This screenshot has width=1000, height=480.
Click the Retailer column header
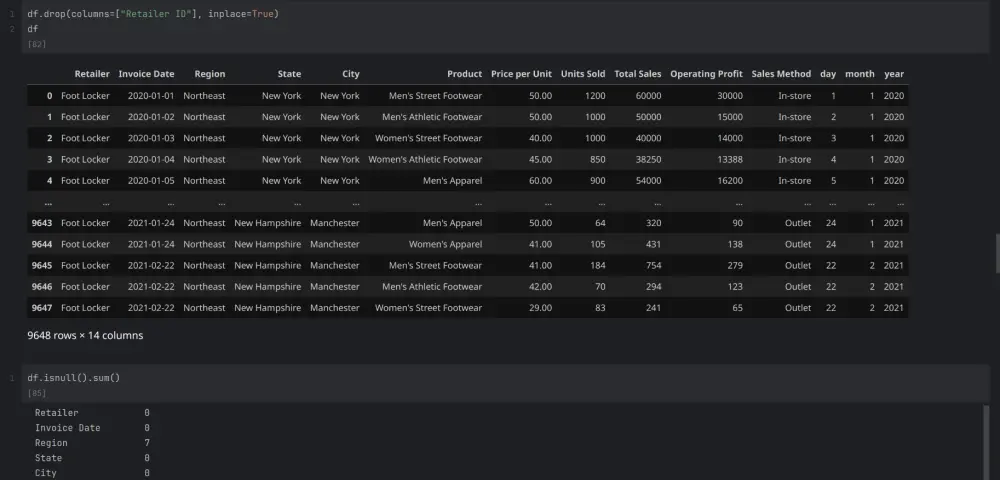[x=92, y=74]
